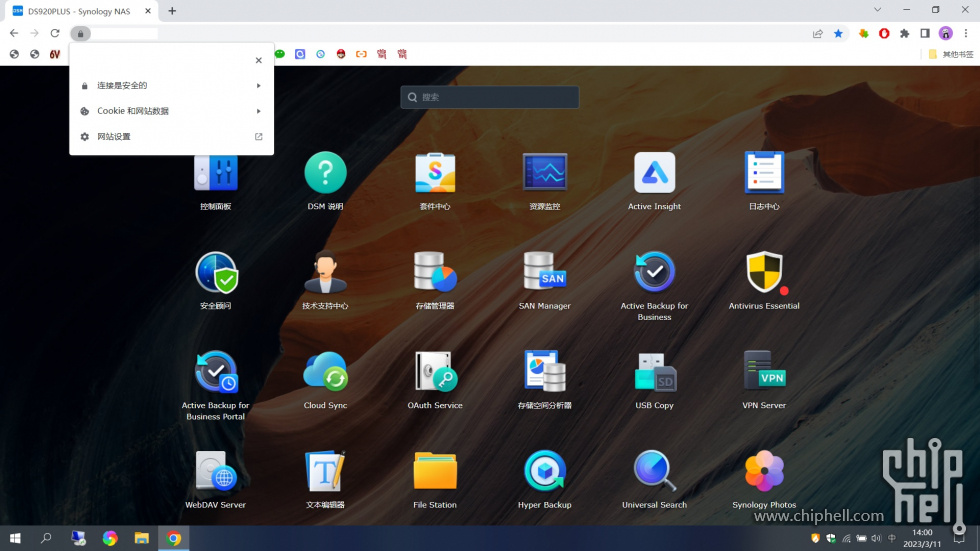Screen dimensions: 980x551
Task: Open the green WeChat bookmark
Action: [280, 54]
